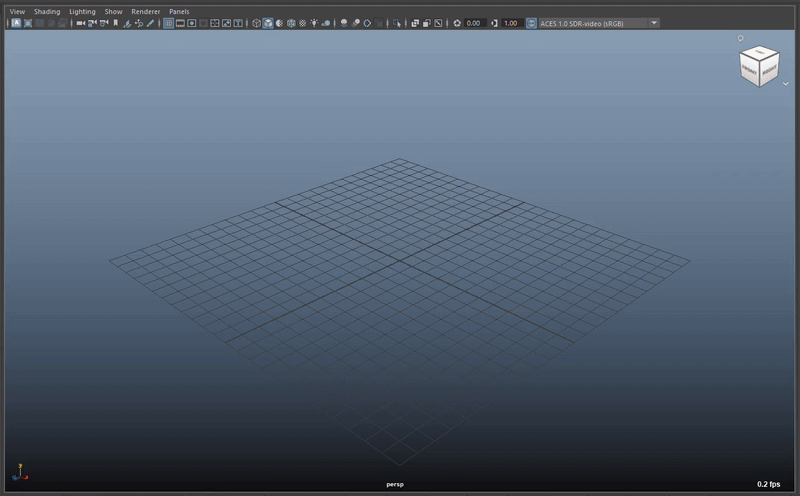800x496 pixels.
Task: Open the Lighting menu
Action: click(x=82, y=11)
